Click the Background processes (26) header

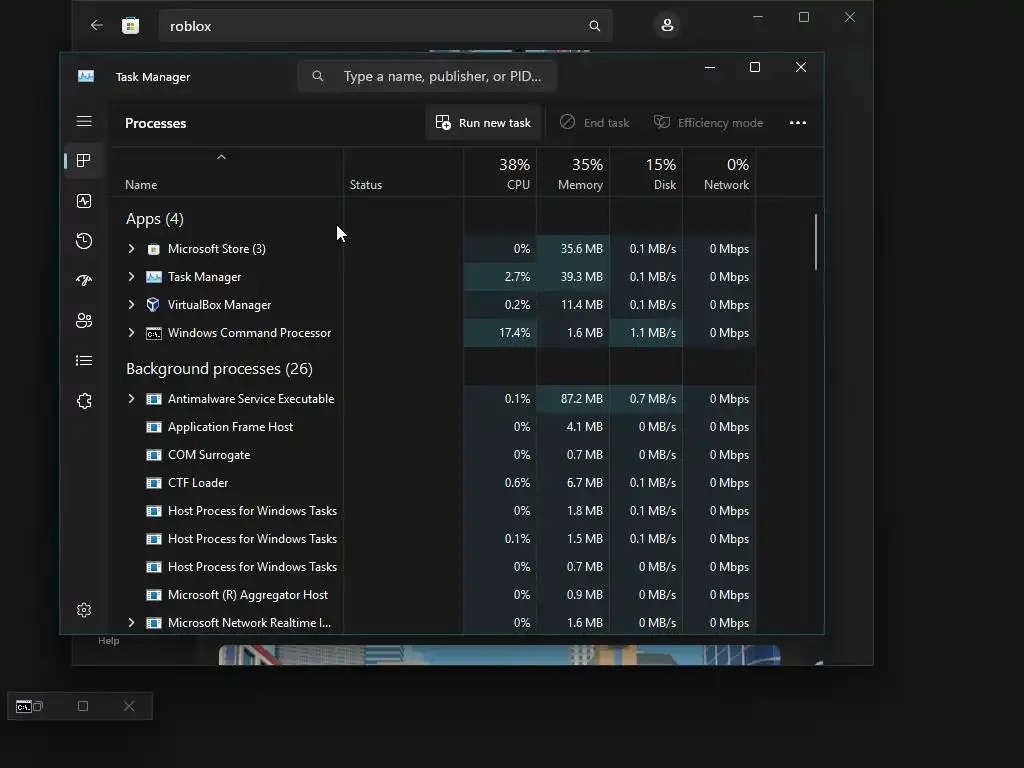[219, 369]
